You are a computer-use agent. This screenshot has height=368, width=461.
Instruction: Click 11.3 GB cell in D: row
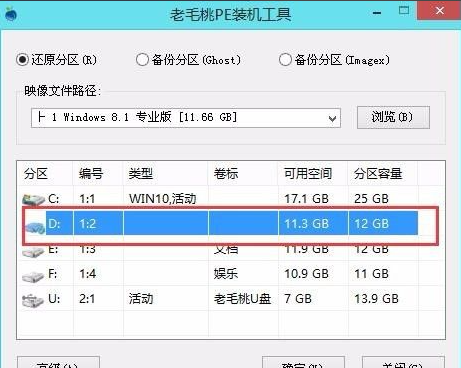306,223
